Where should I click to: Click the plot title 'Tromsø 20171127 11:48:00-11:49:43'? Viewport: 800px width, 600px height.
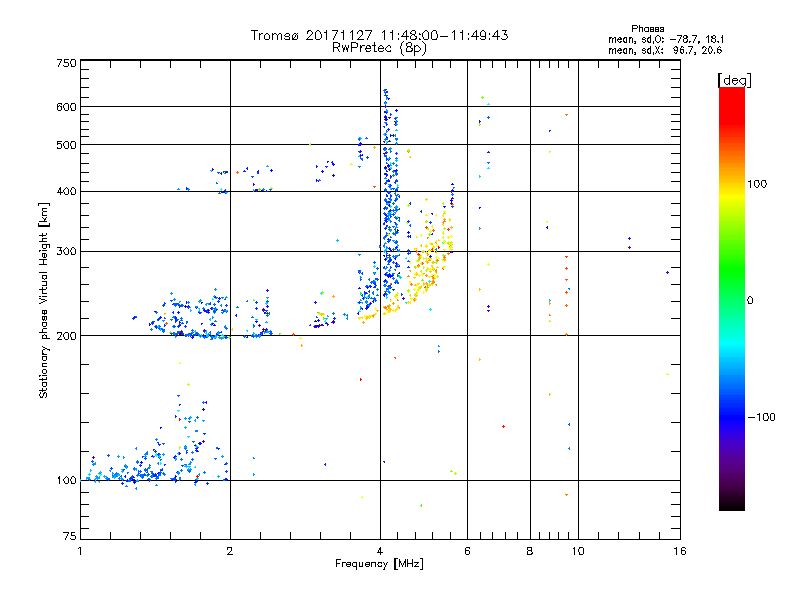(x=379, y=35)
